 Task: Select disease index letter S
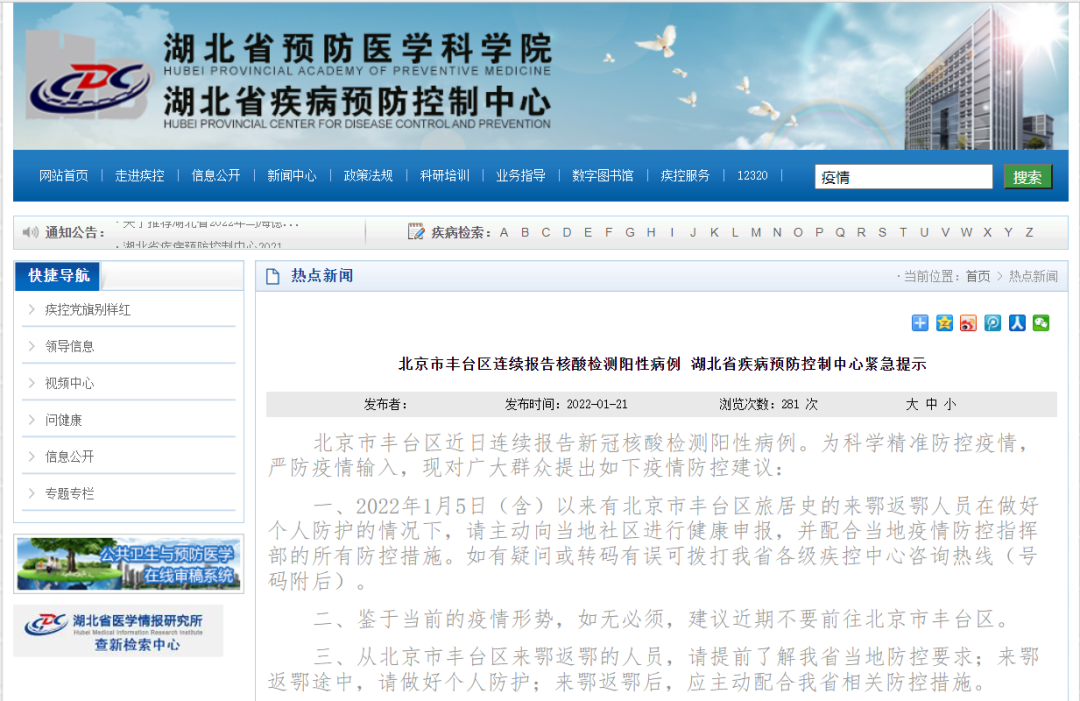(882, 233)
